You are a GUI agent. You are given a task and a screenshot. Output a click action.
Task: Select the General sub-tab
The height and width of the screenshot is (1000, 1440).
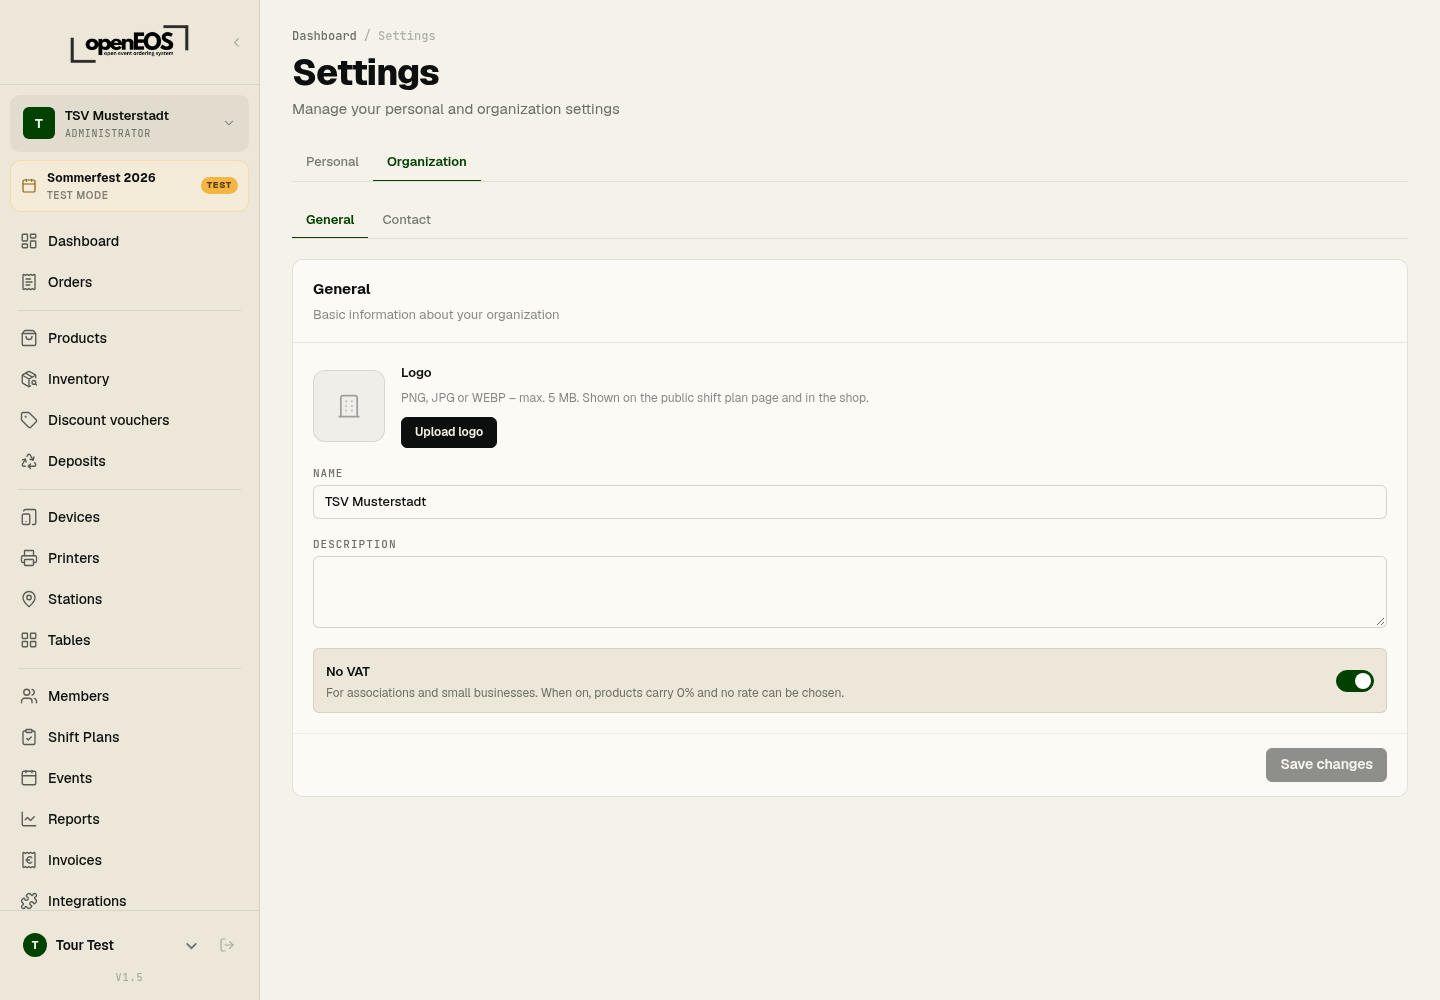330,220
